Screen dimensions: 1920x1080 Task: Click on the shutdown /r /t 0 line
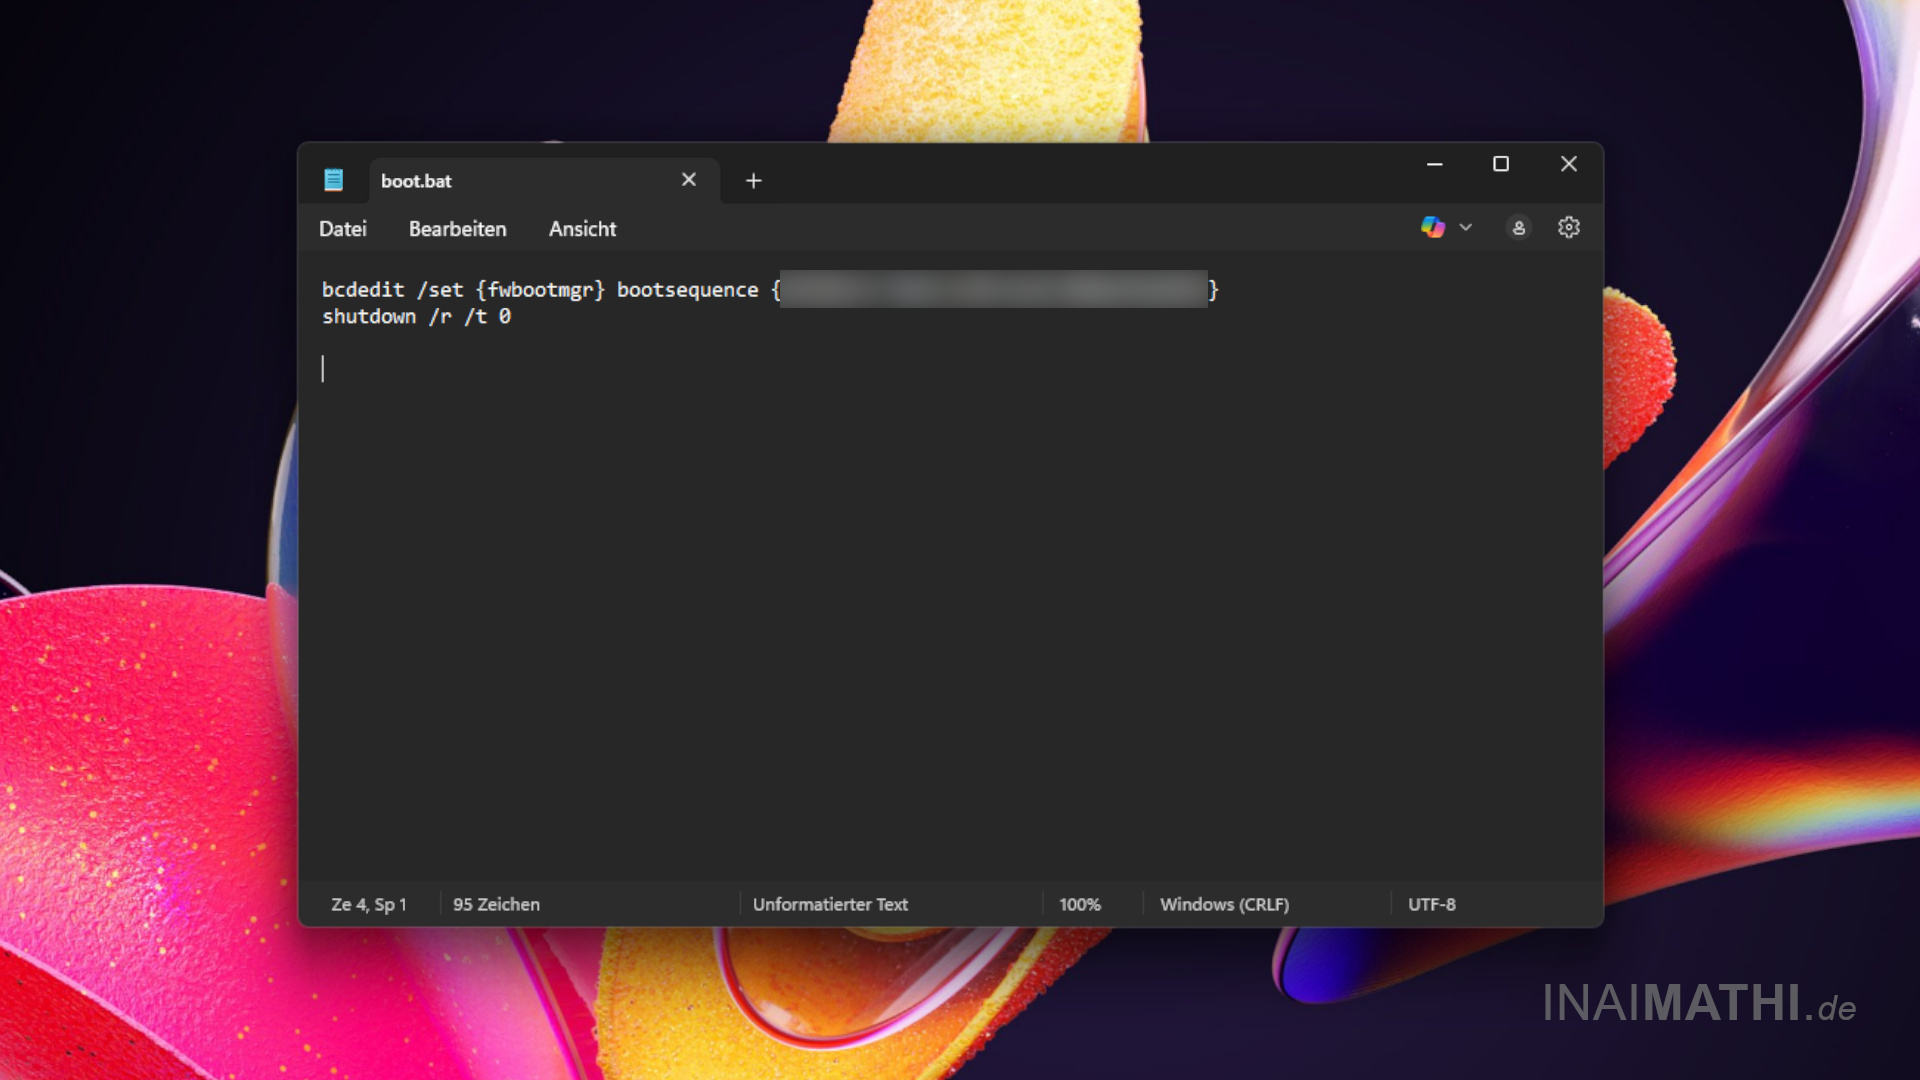click(416, 317)
